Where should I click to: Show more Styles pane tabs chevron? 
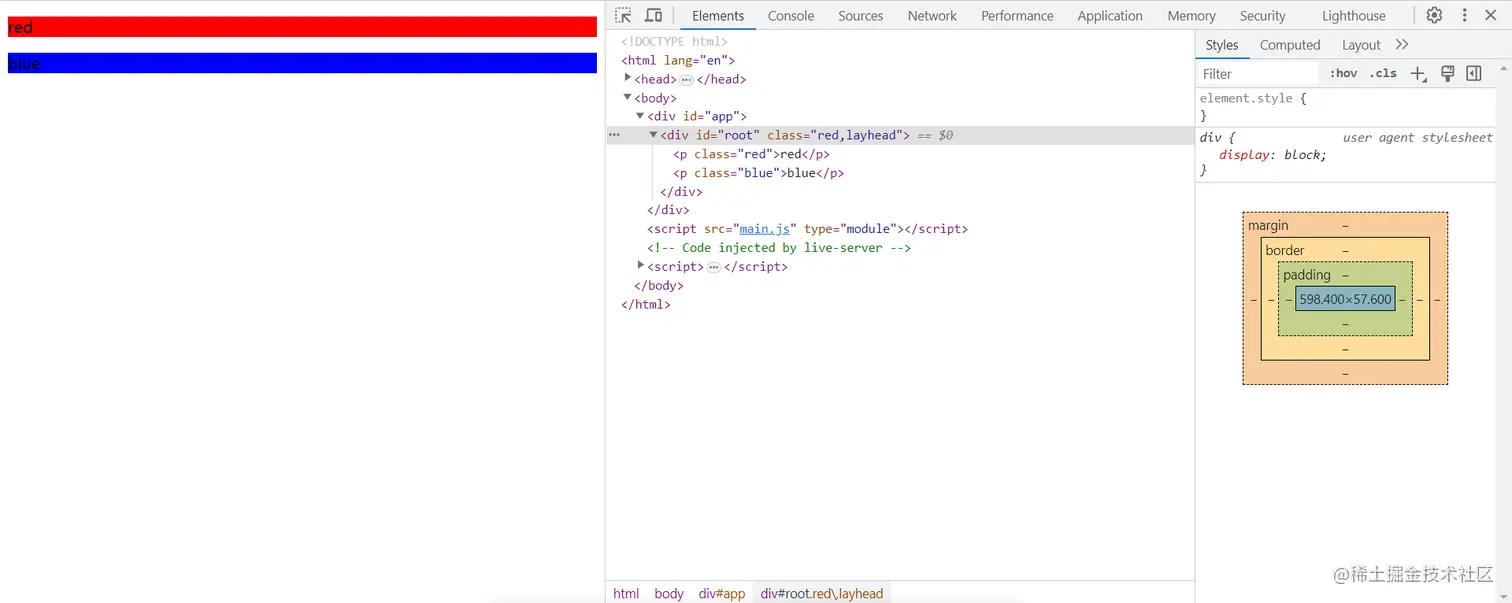(1401, 44)
